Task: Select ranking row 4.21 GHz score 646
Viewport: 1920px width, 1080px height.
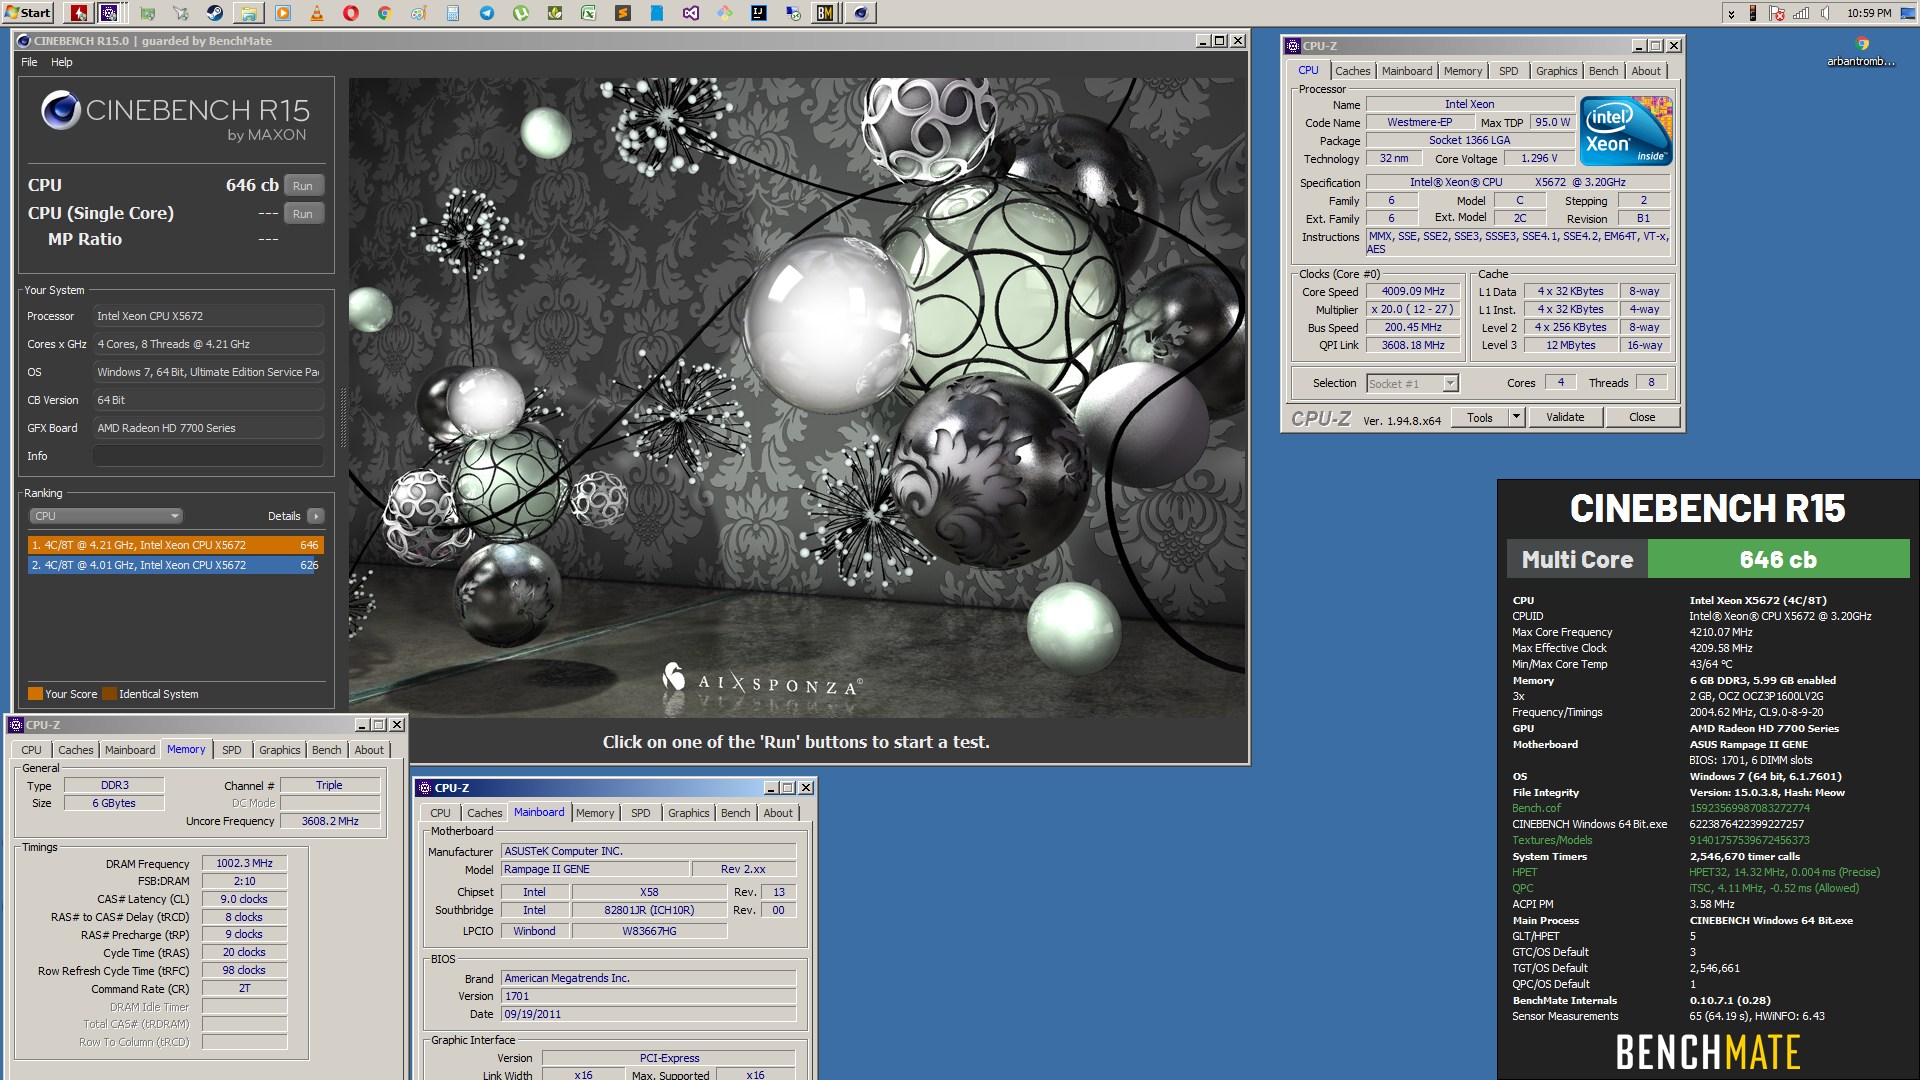Action: point(175,545)
